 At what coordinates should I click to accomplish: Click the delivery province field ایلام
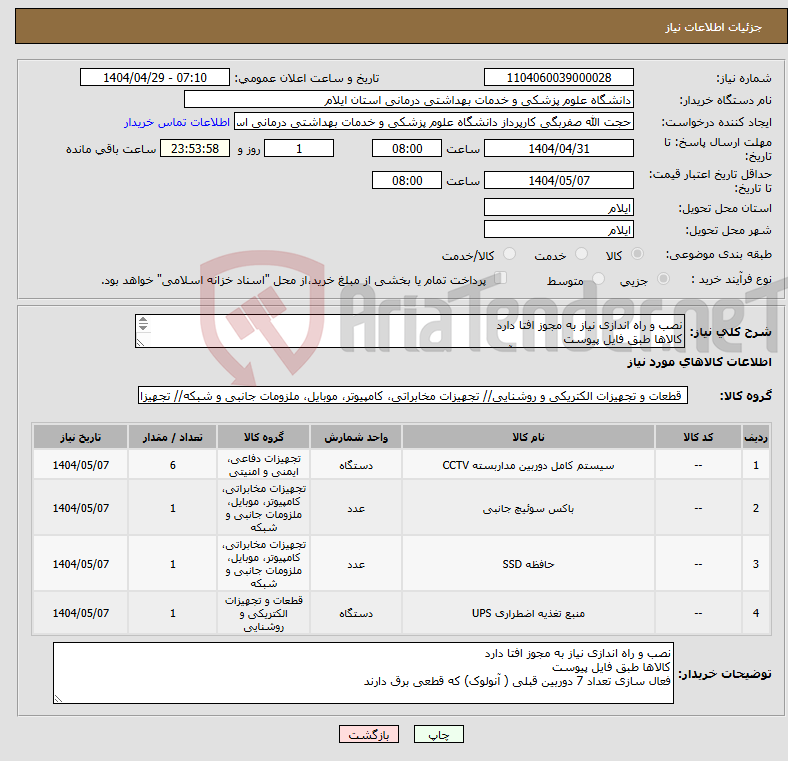[x=558, y=207]
